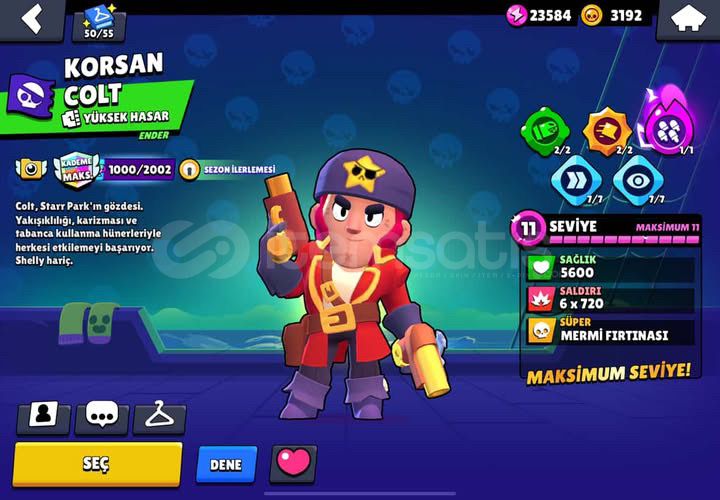The width and height of the screenshot is (720, 500).
Task: Select the speed gear with double arrows
Action: 576,180
